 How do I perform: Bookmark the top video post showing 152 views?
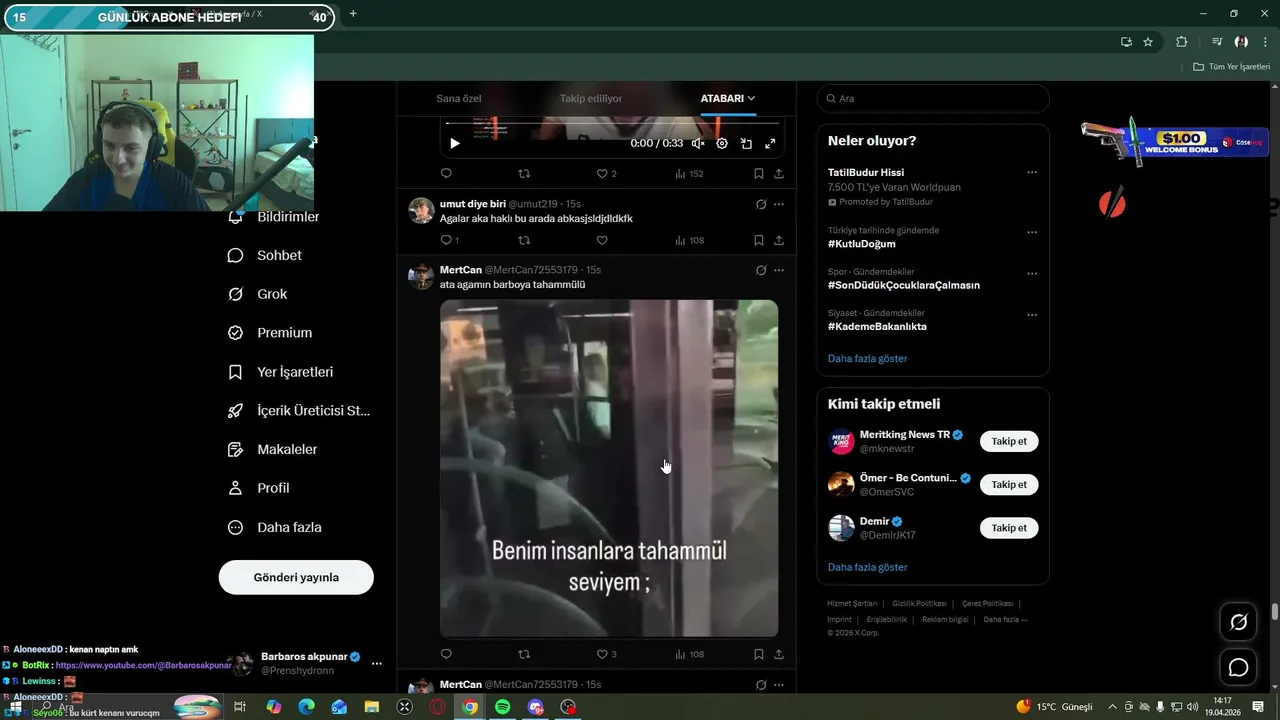coord(759,173)
